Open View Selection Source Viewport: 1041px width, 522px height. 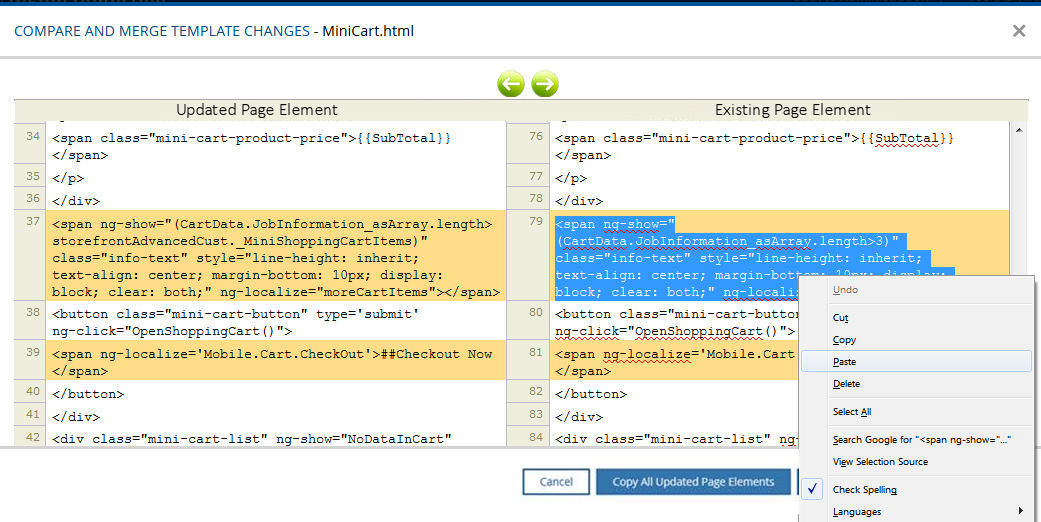click(880, 462)
